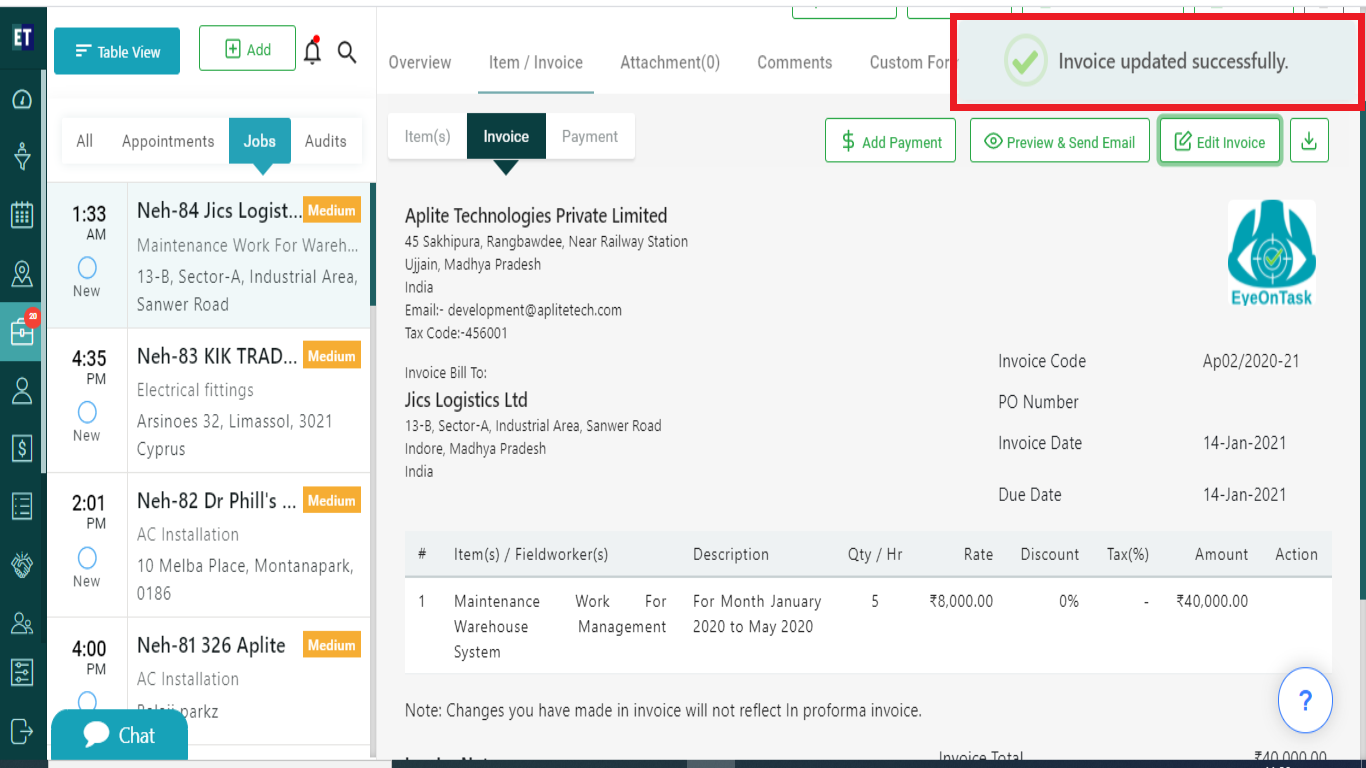Click Medium priority badge on Neh-83
Viewport: 1366px width, 768px height.
tap(332, 356)
